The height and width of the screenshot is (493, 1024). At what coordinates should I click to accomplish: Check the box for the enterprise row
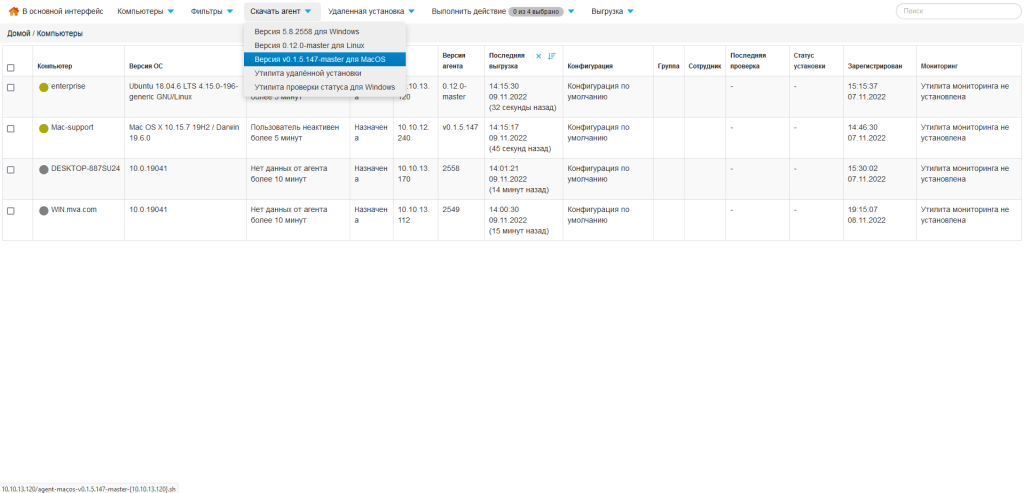tap(10, 87)
